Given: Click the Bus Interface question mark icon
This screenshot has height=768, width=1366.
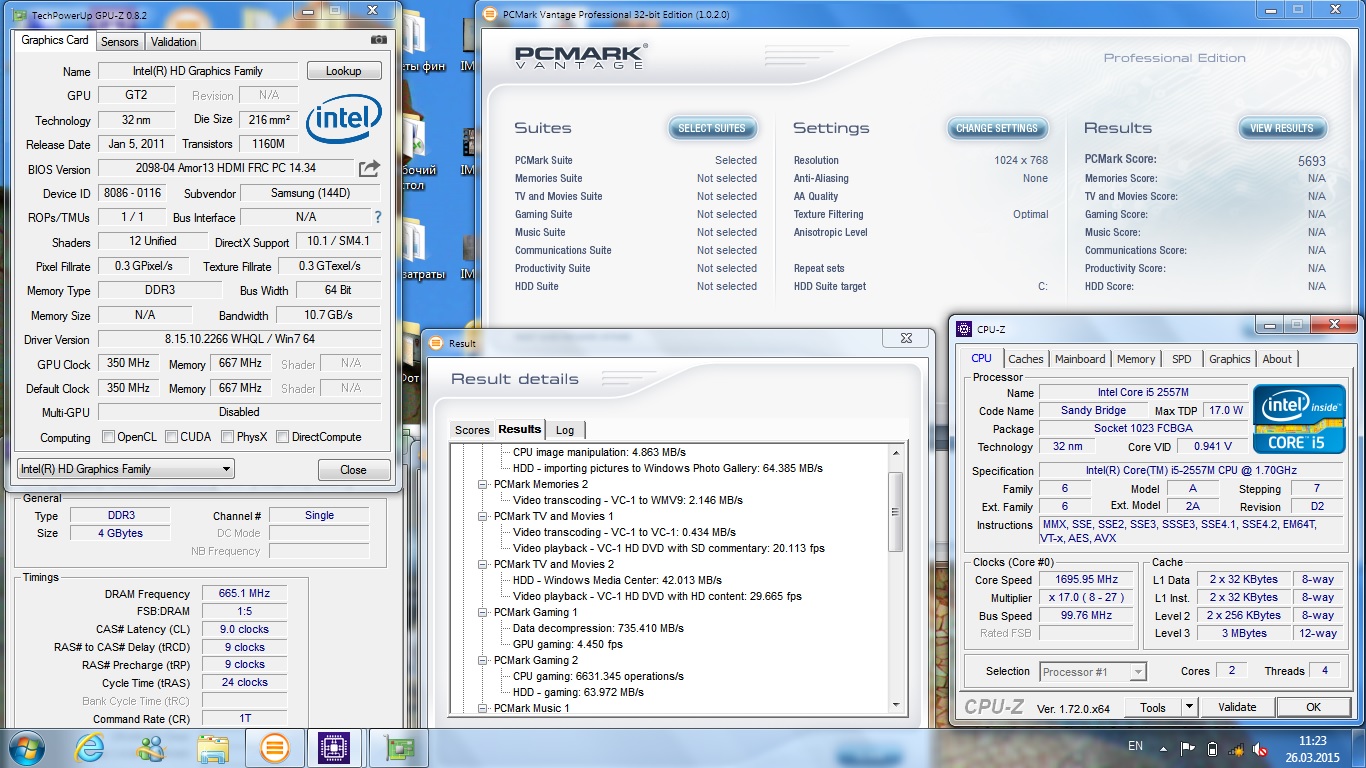Looking at the screenshot, I should (377, 217).
